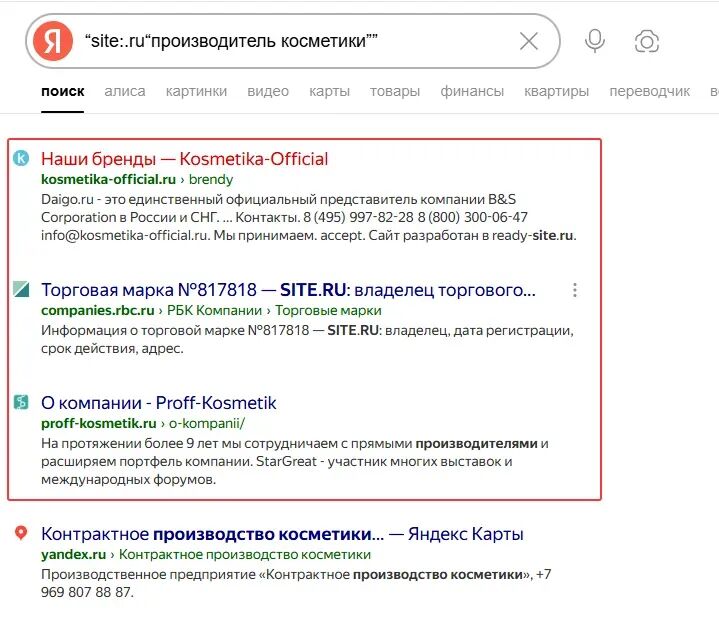This screenshot has height=618, width=719.
Task: Click the Proff-Kosmetik favicon
Action: [21, 402]
